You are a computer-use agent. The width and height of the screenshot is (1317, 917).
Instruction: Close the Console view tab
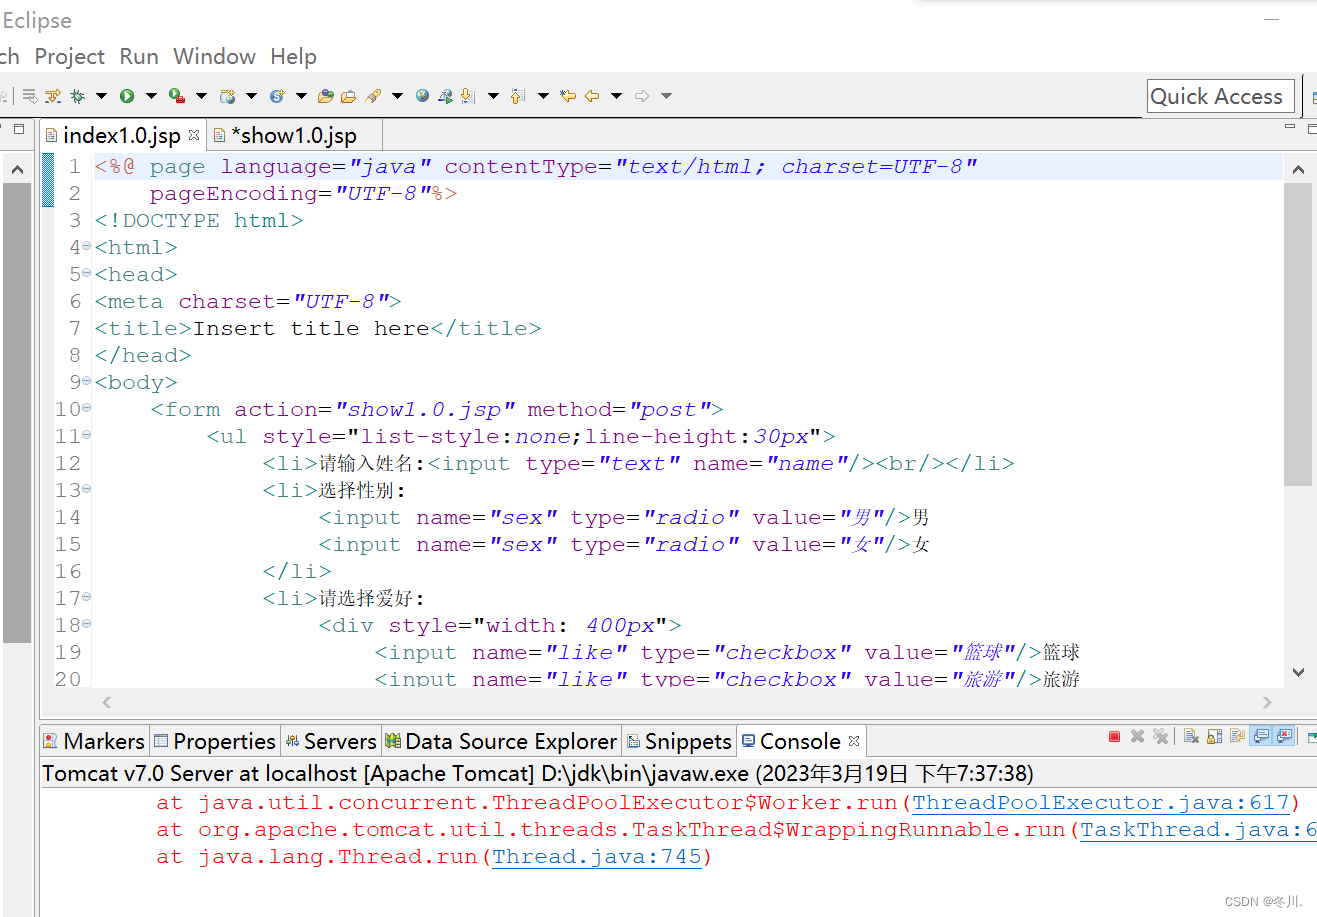pos(854,741)
